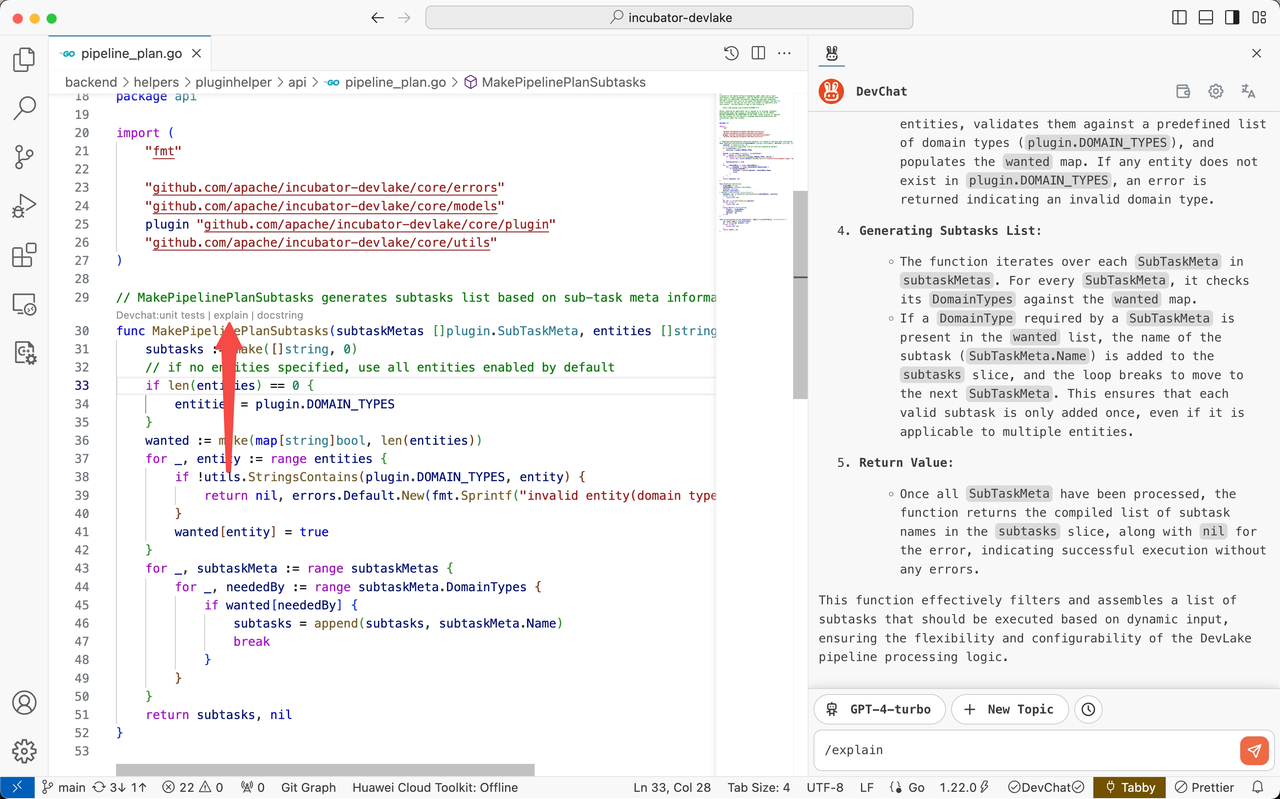Switch DevChat language translate icon
Image resolution: width=1280 pixels, height=799 pixels.
click(x=1248, y=91)
